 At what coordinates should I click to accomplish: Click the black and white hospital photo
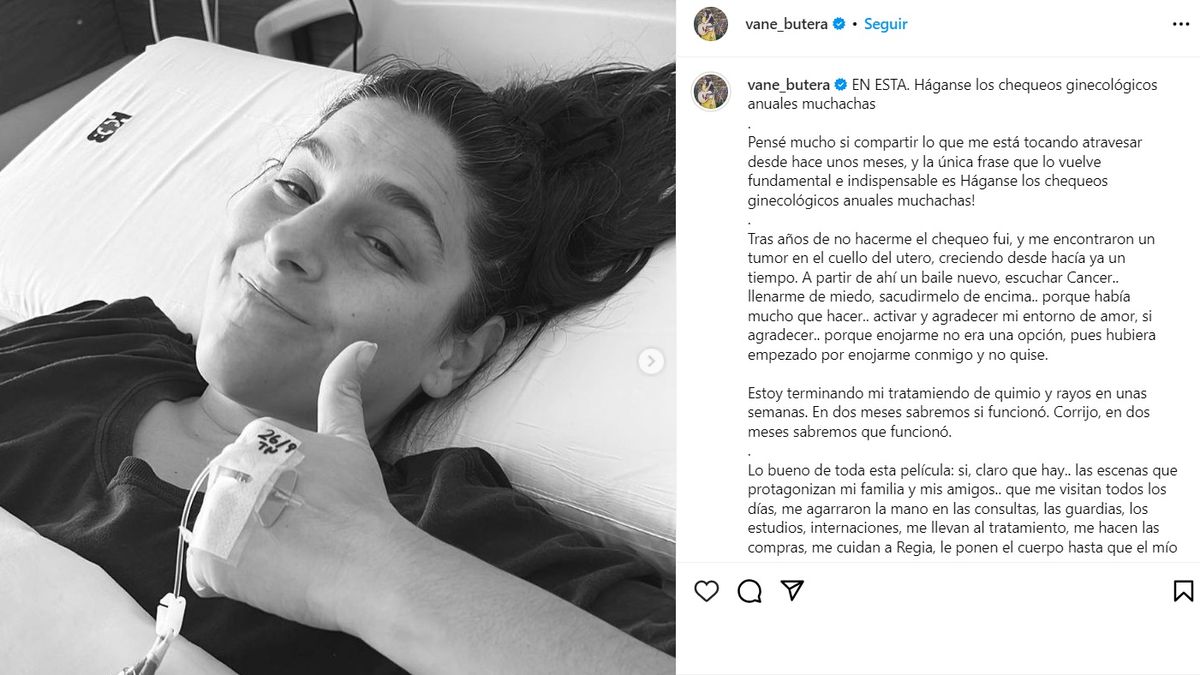click(338, 337)
